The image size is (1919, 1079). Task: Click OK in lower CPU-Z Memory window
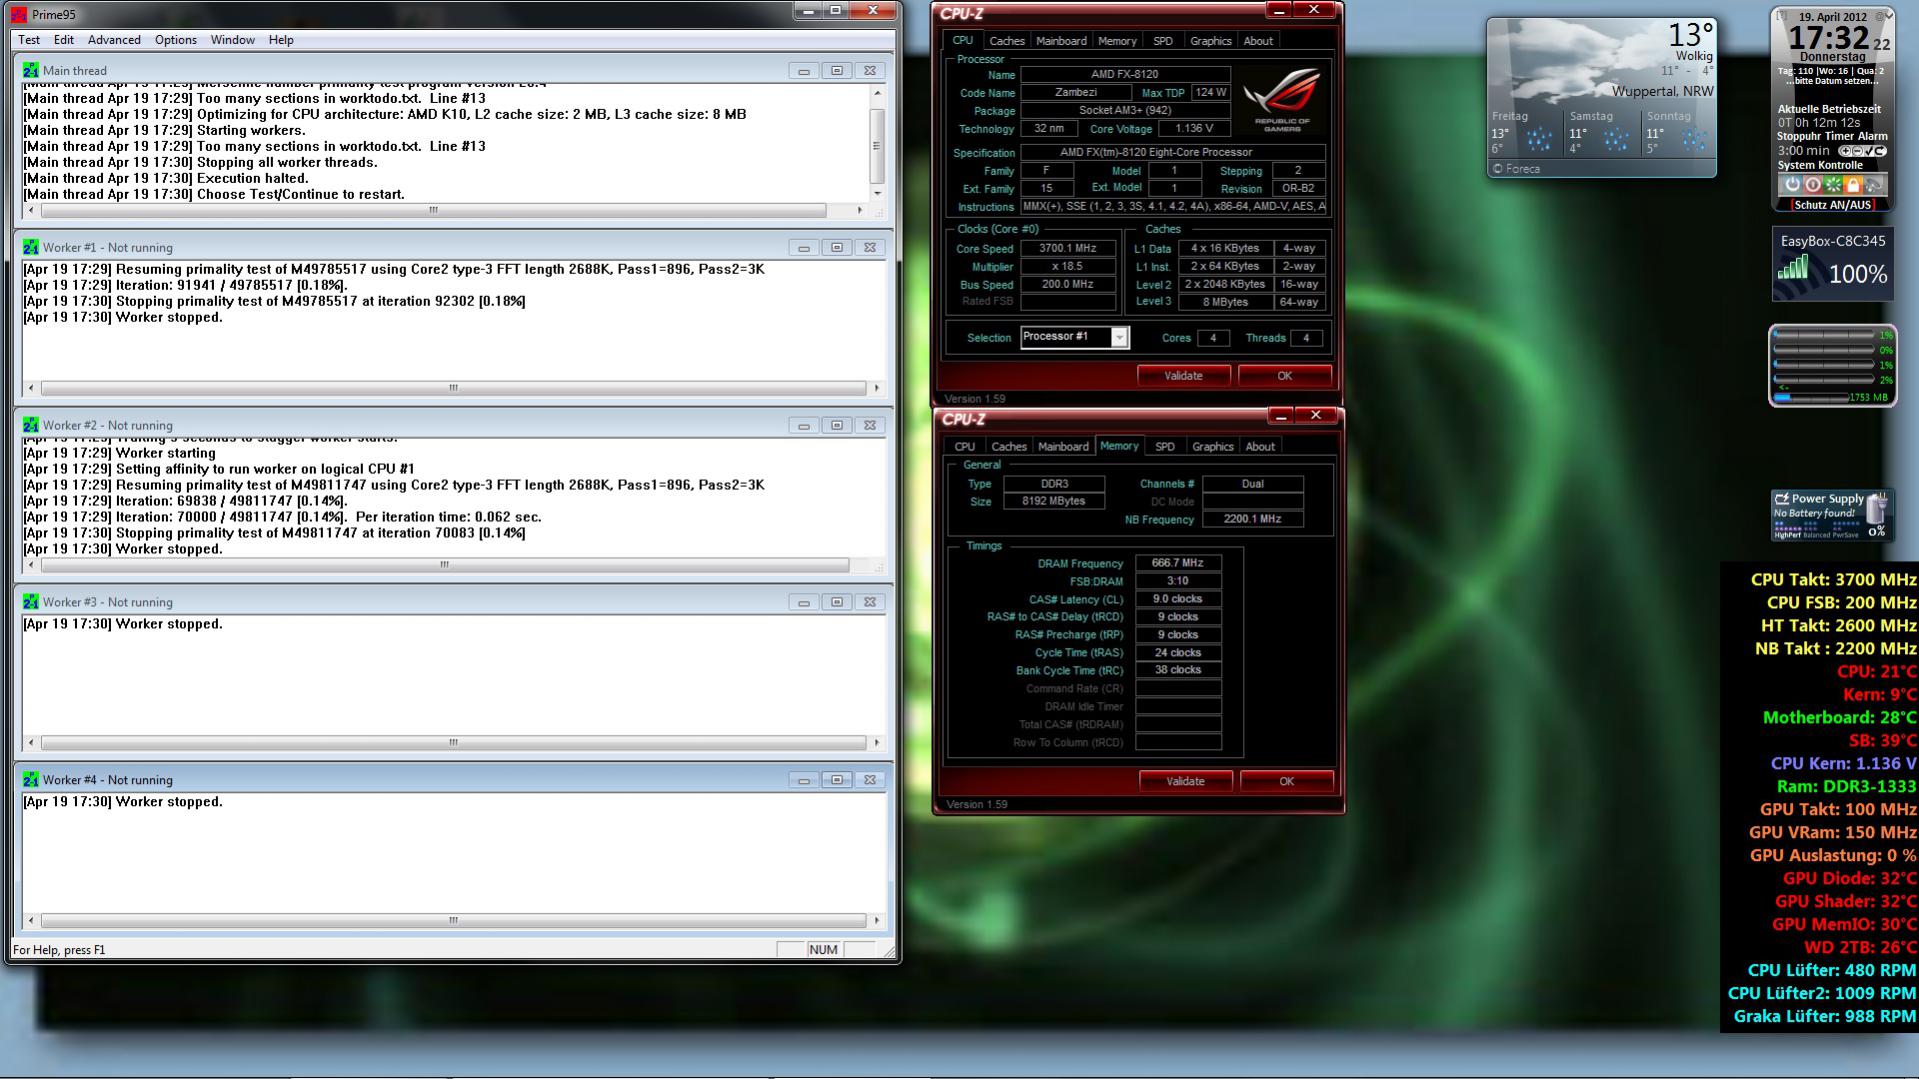point(1287,781)
